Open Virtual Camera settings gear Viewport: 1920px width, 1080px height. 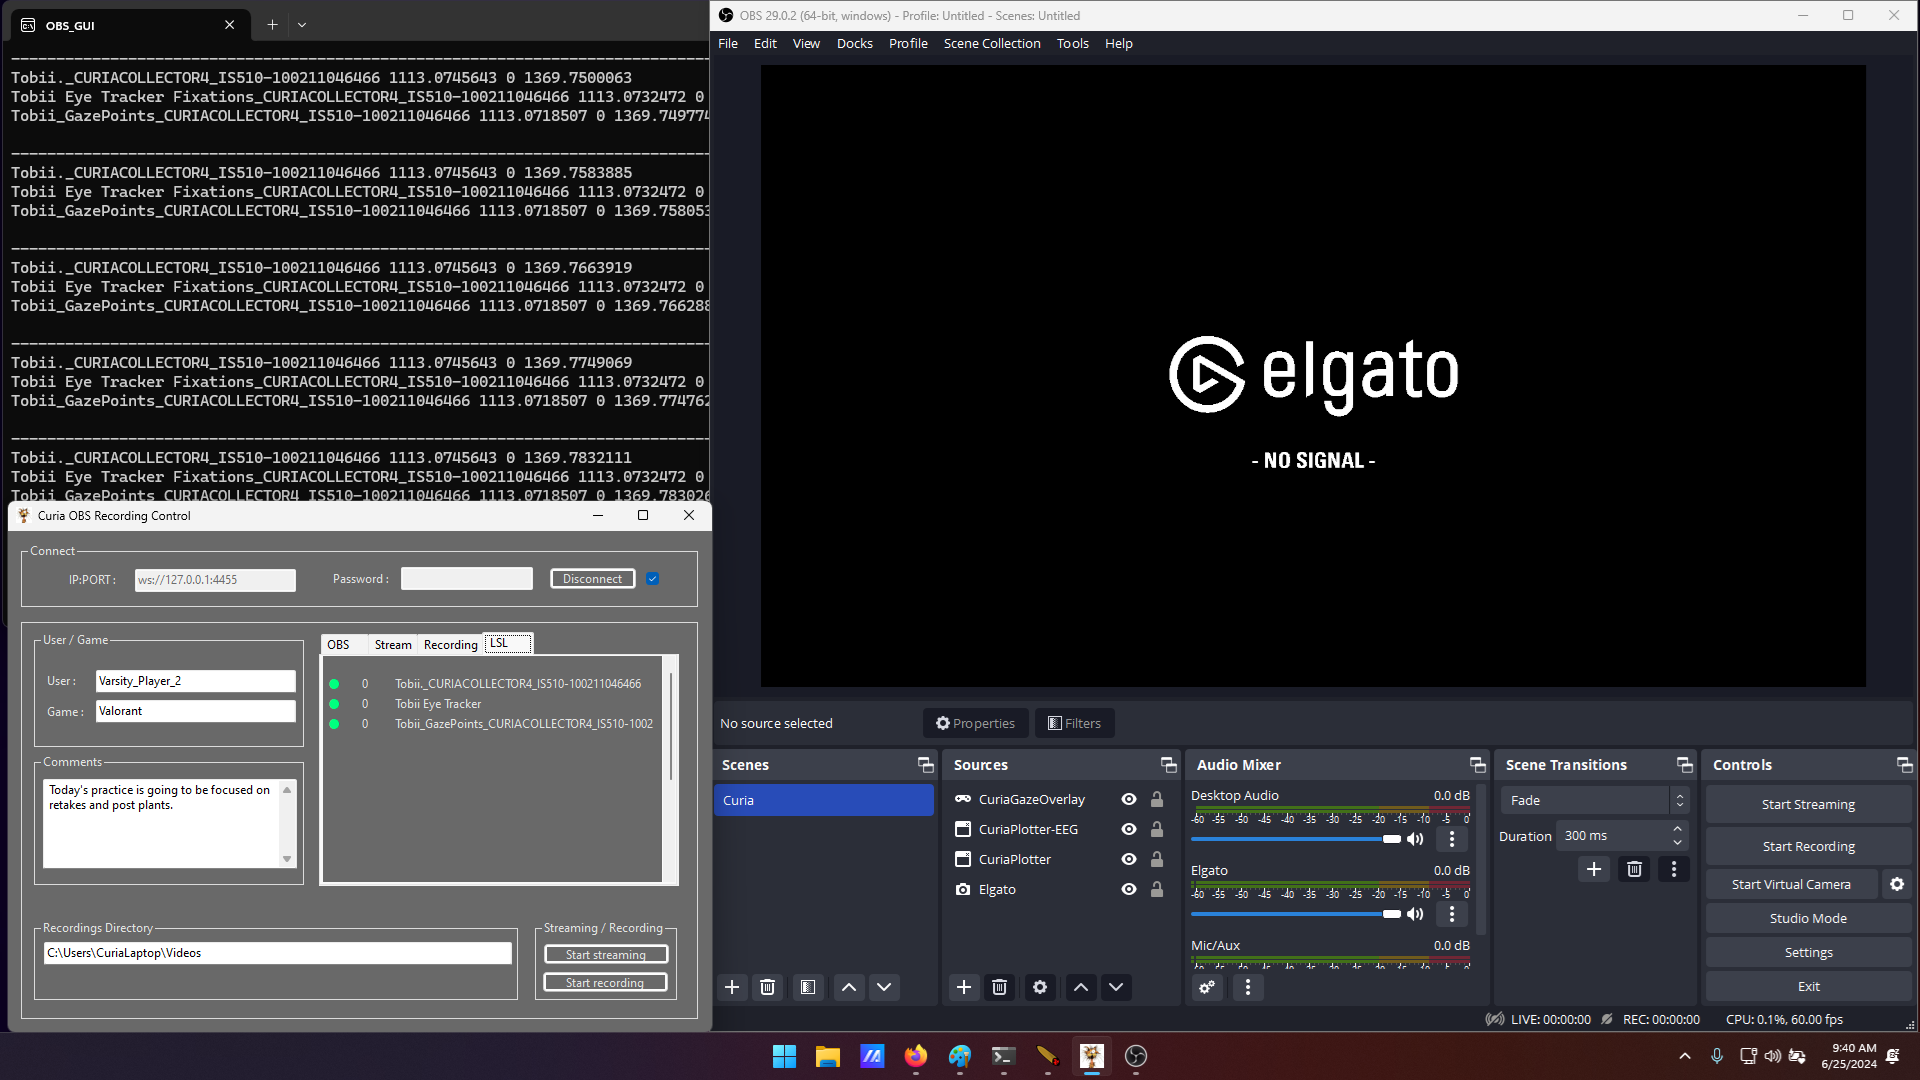(1897, 884)
